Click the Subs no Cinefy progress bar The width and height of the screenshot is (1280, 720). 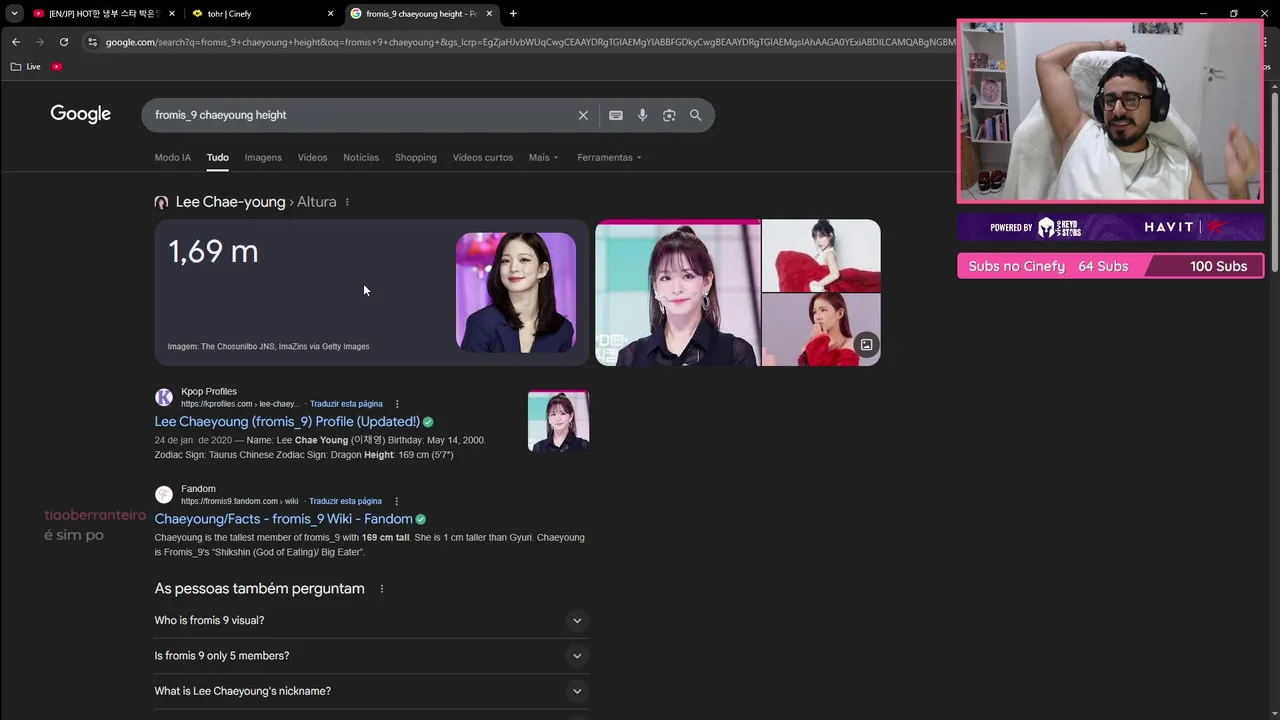point(1110,266)
